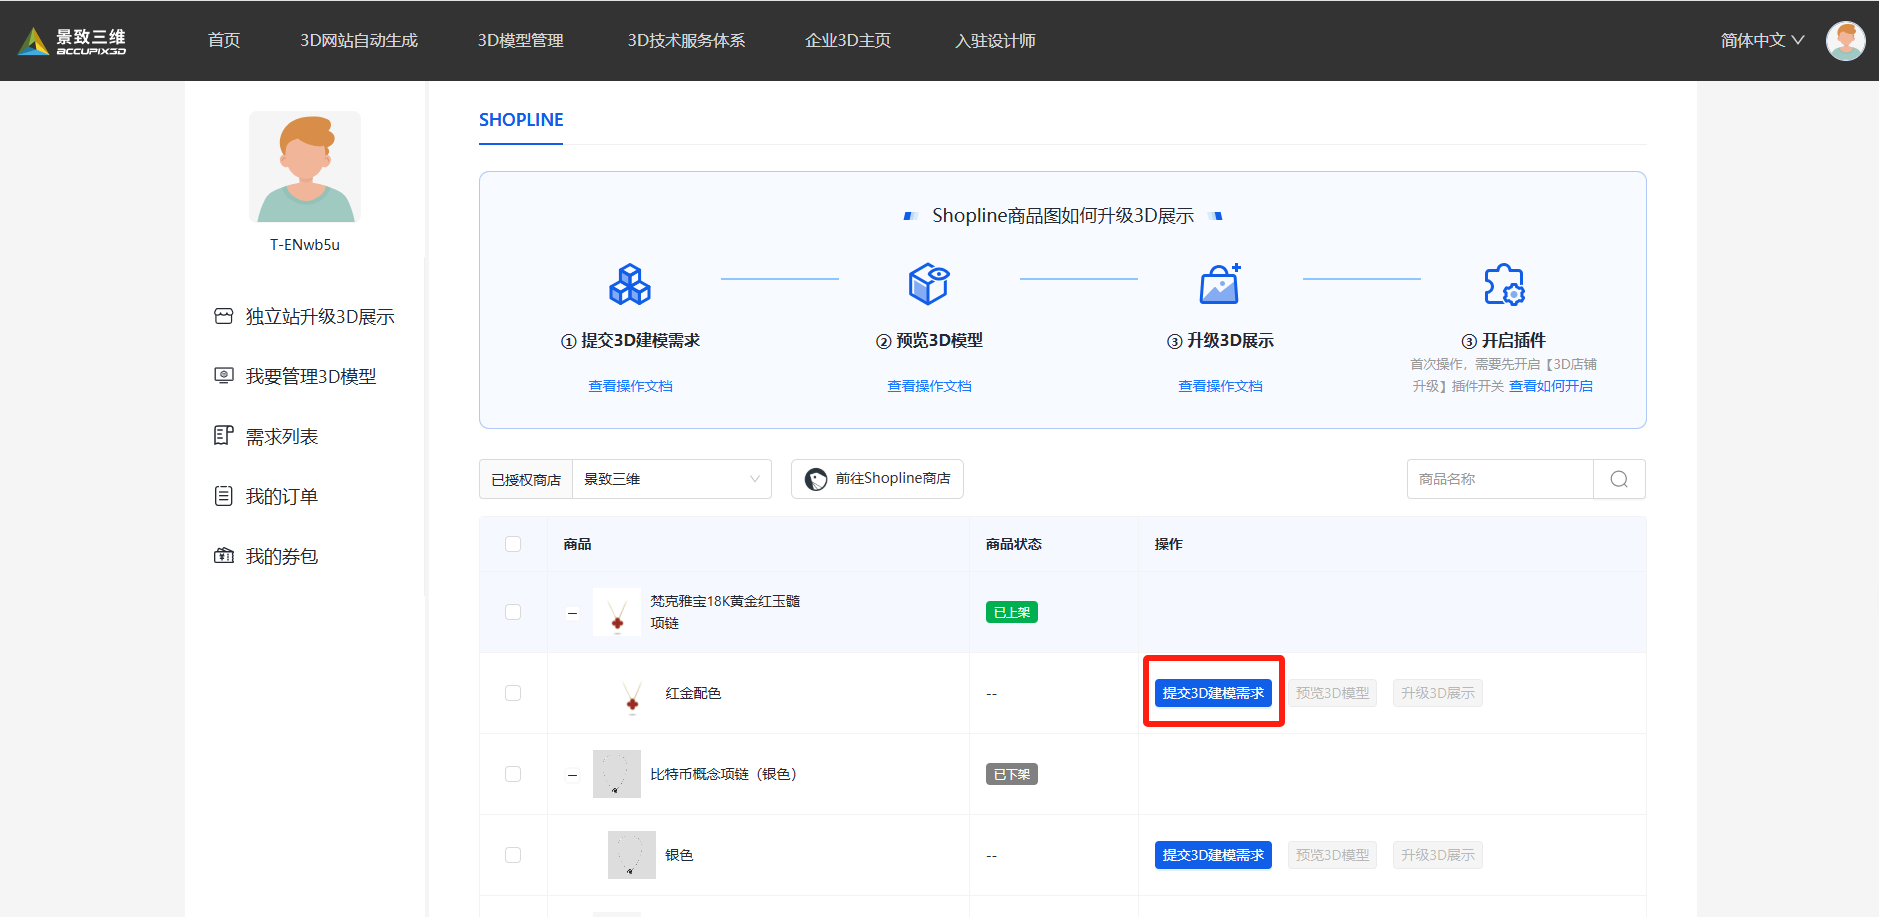Focus the 商品名称 search field
Viewport: 1879px width, 917px height.
(1500, 479)
